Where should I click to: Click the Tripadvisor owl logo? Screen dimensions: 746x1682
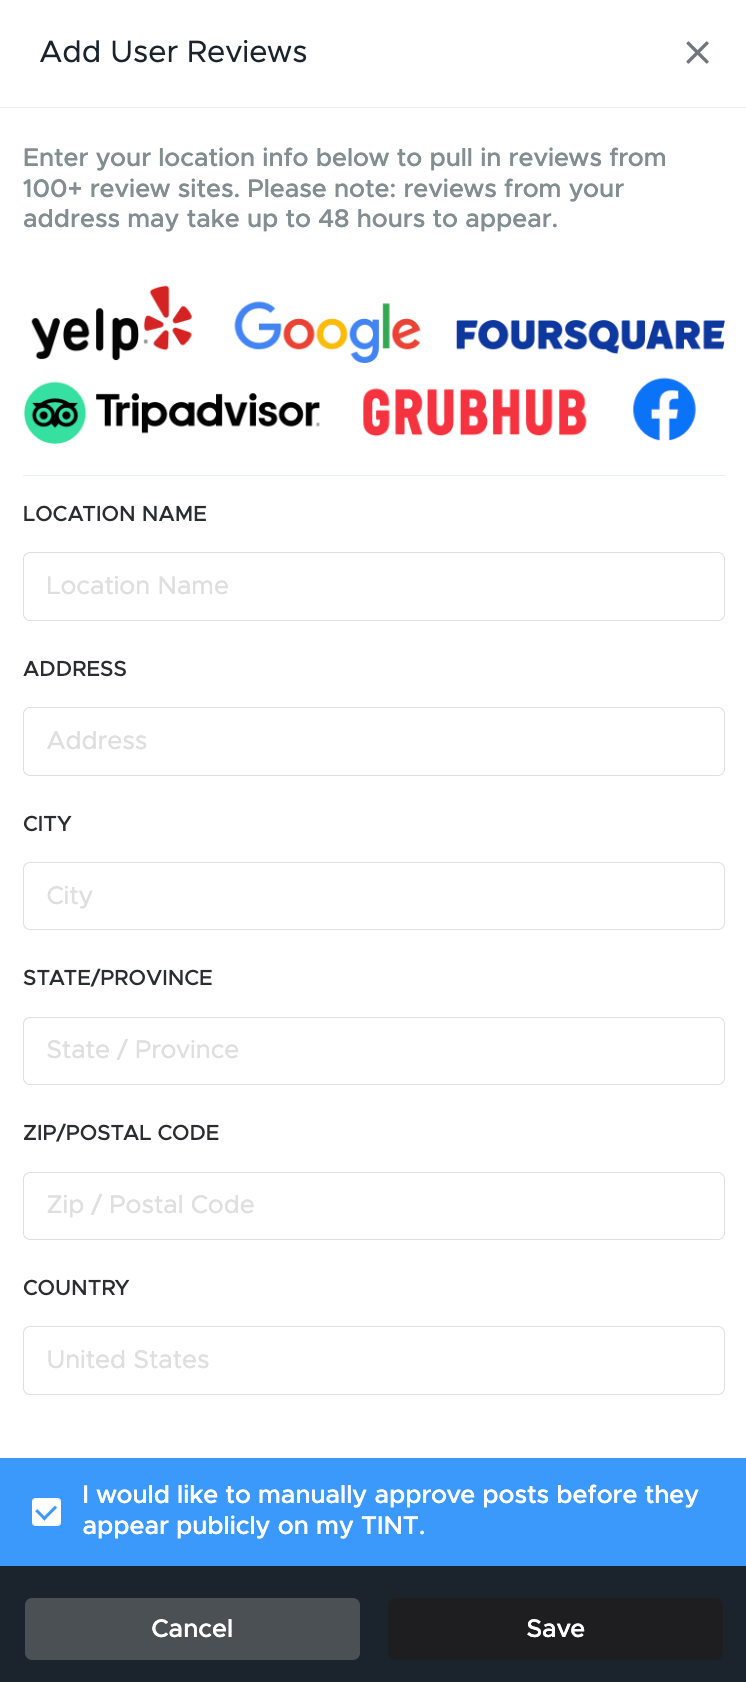[55, 412]
